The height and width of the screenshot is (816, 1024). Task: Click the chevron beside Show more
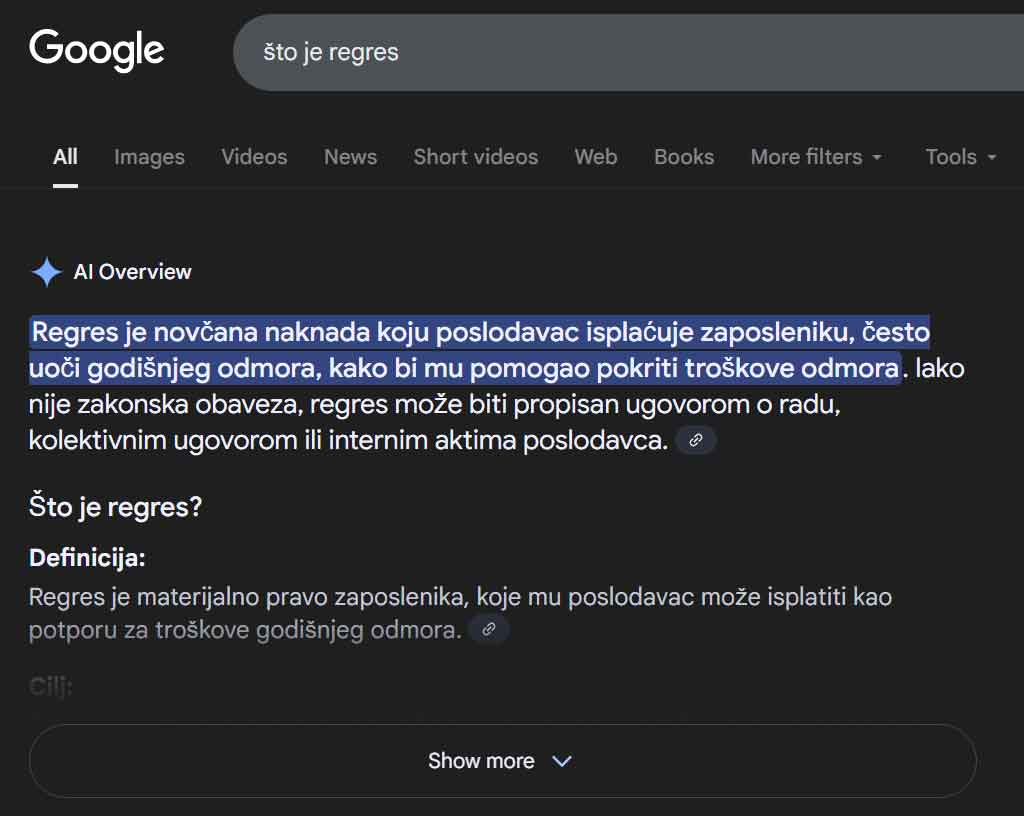click(562, 761)
